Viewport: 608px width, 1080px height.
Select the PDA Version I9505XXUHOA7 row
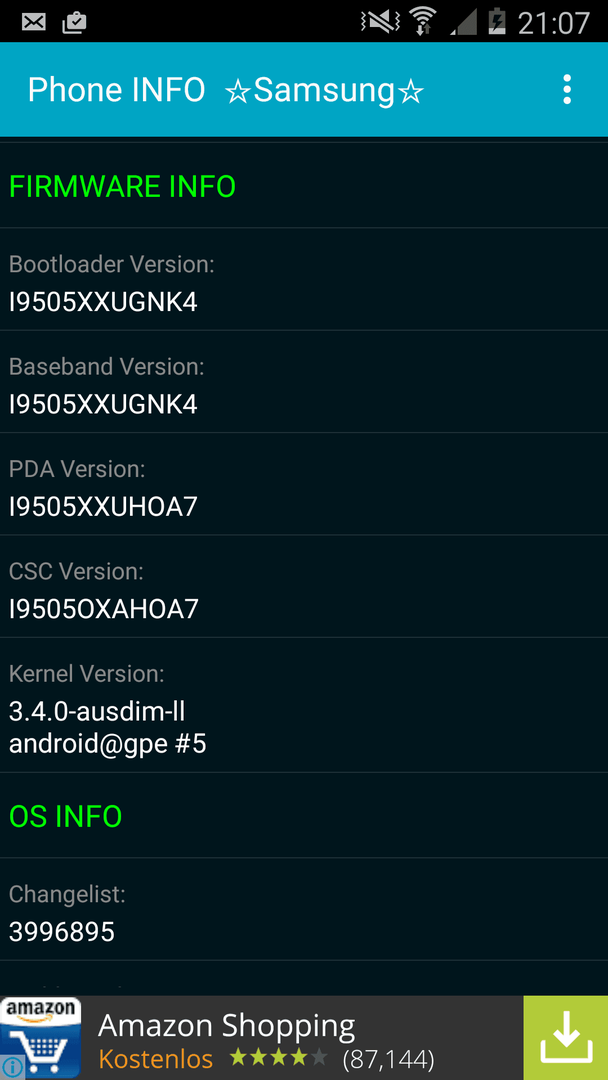point(304,484)
